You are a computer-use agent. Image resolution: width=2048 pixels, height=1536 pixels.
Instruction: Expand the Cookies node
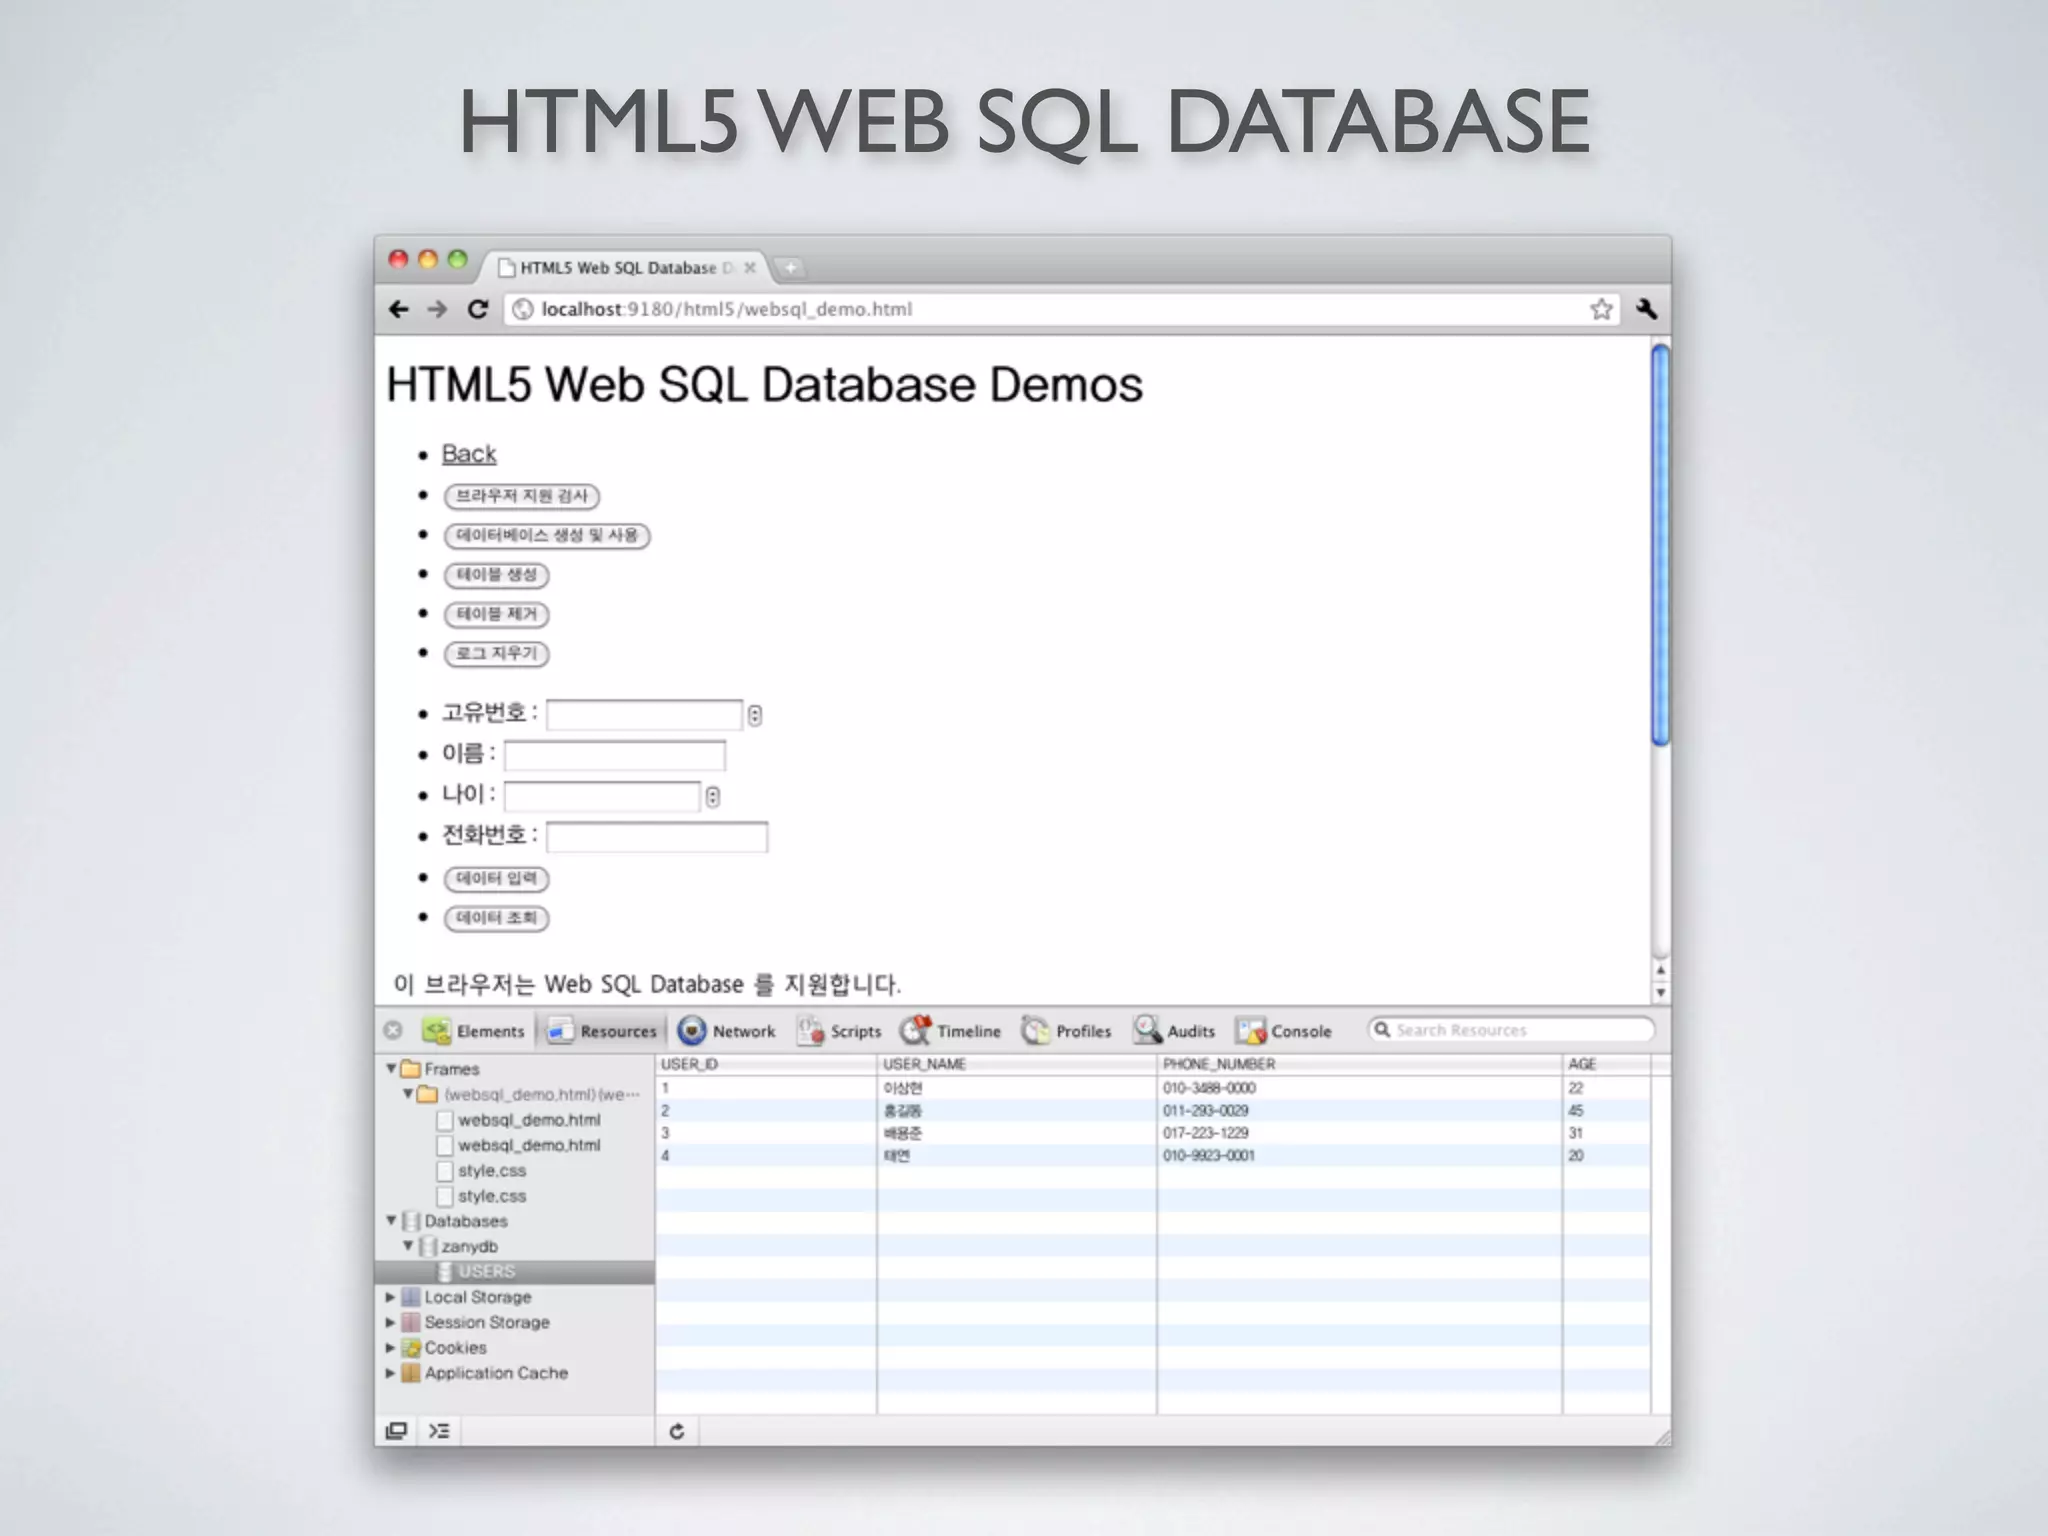tap(391, 1347)
